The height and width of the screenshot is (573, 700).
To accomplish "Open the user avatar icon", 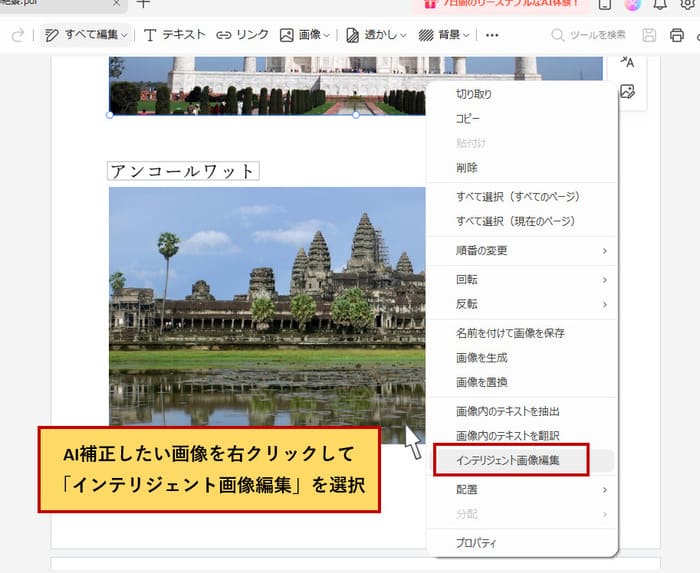I will tap(632, 4).
